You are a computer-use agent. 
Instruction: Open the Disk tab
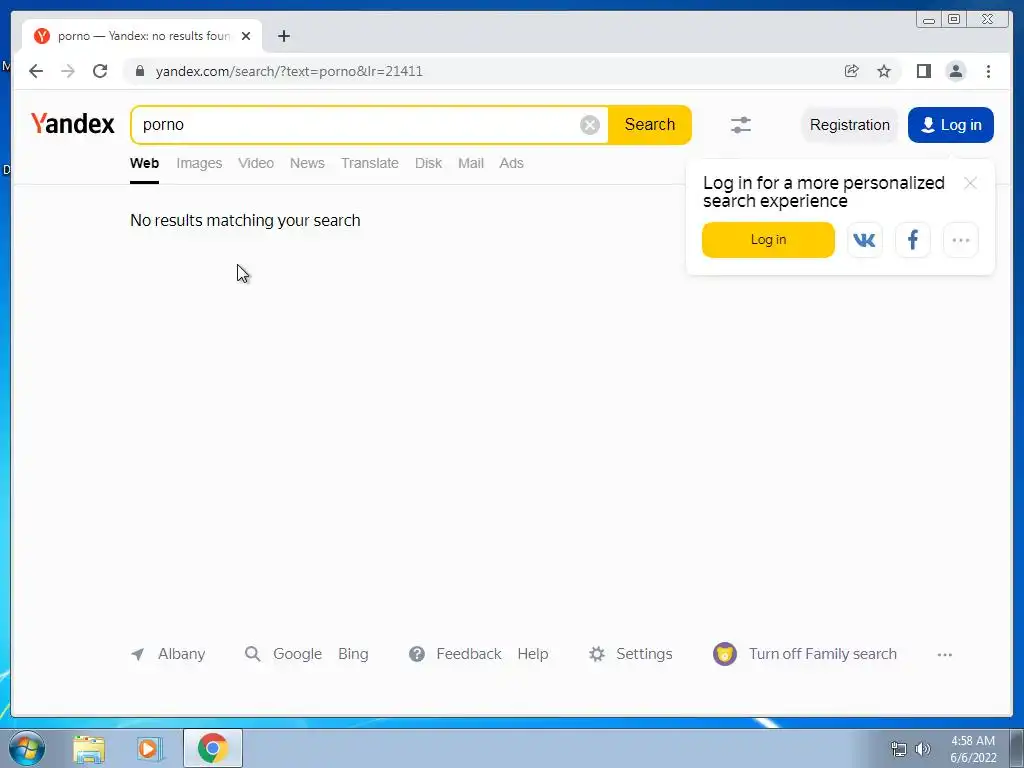coord(428,163)
